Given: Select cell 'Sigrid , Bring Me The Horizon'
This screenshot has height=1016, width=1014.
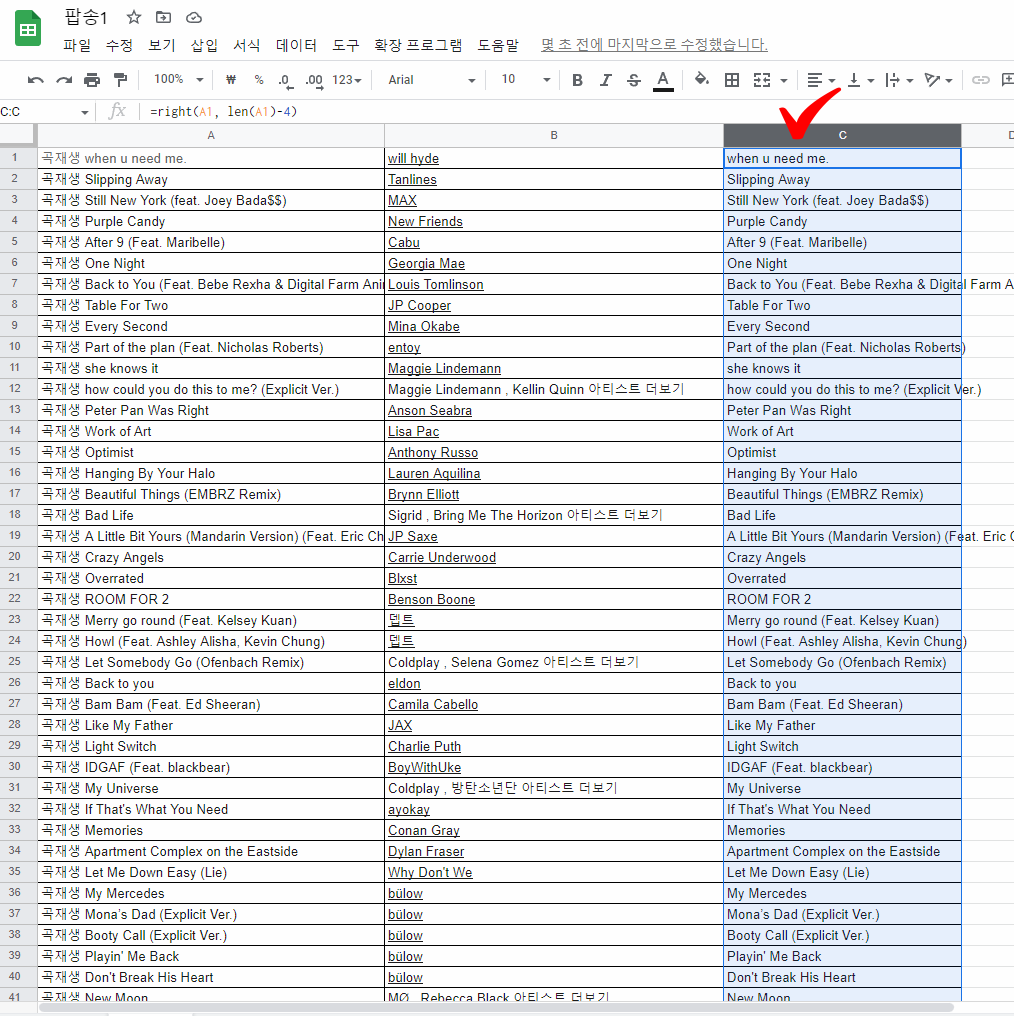Looking at the screenshot, I should pos(554,516).
